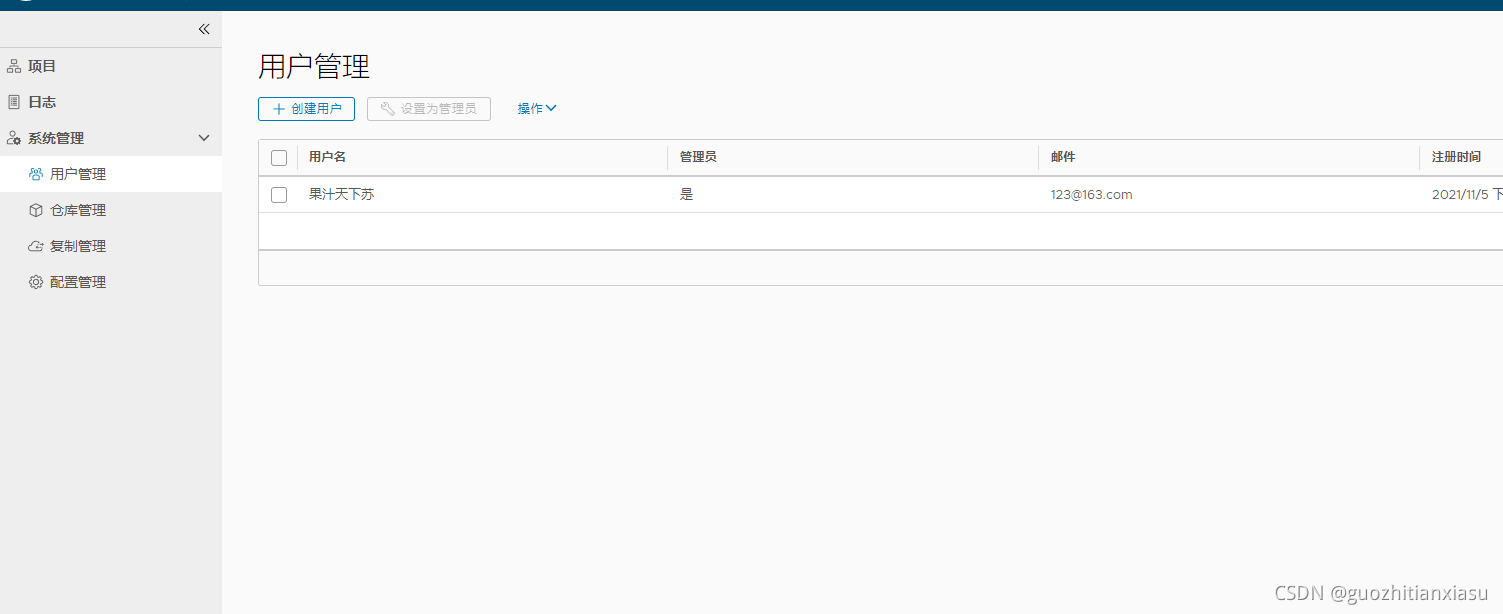
Task: Tick the select-all checkbox in table header
Action: 279,158
